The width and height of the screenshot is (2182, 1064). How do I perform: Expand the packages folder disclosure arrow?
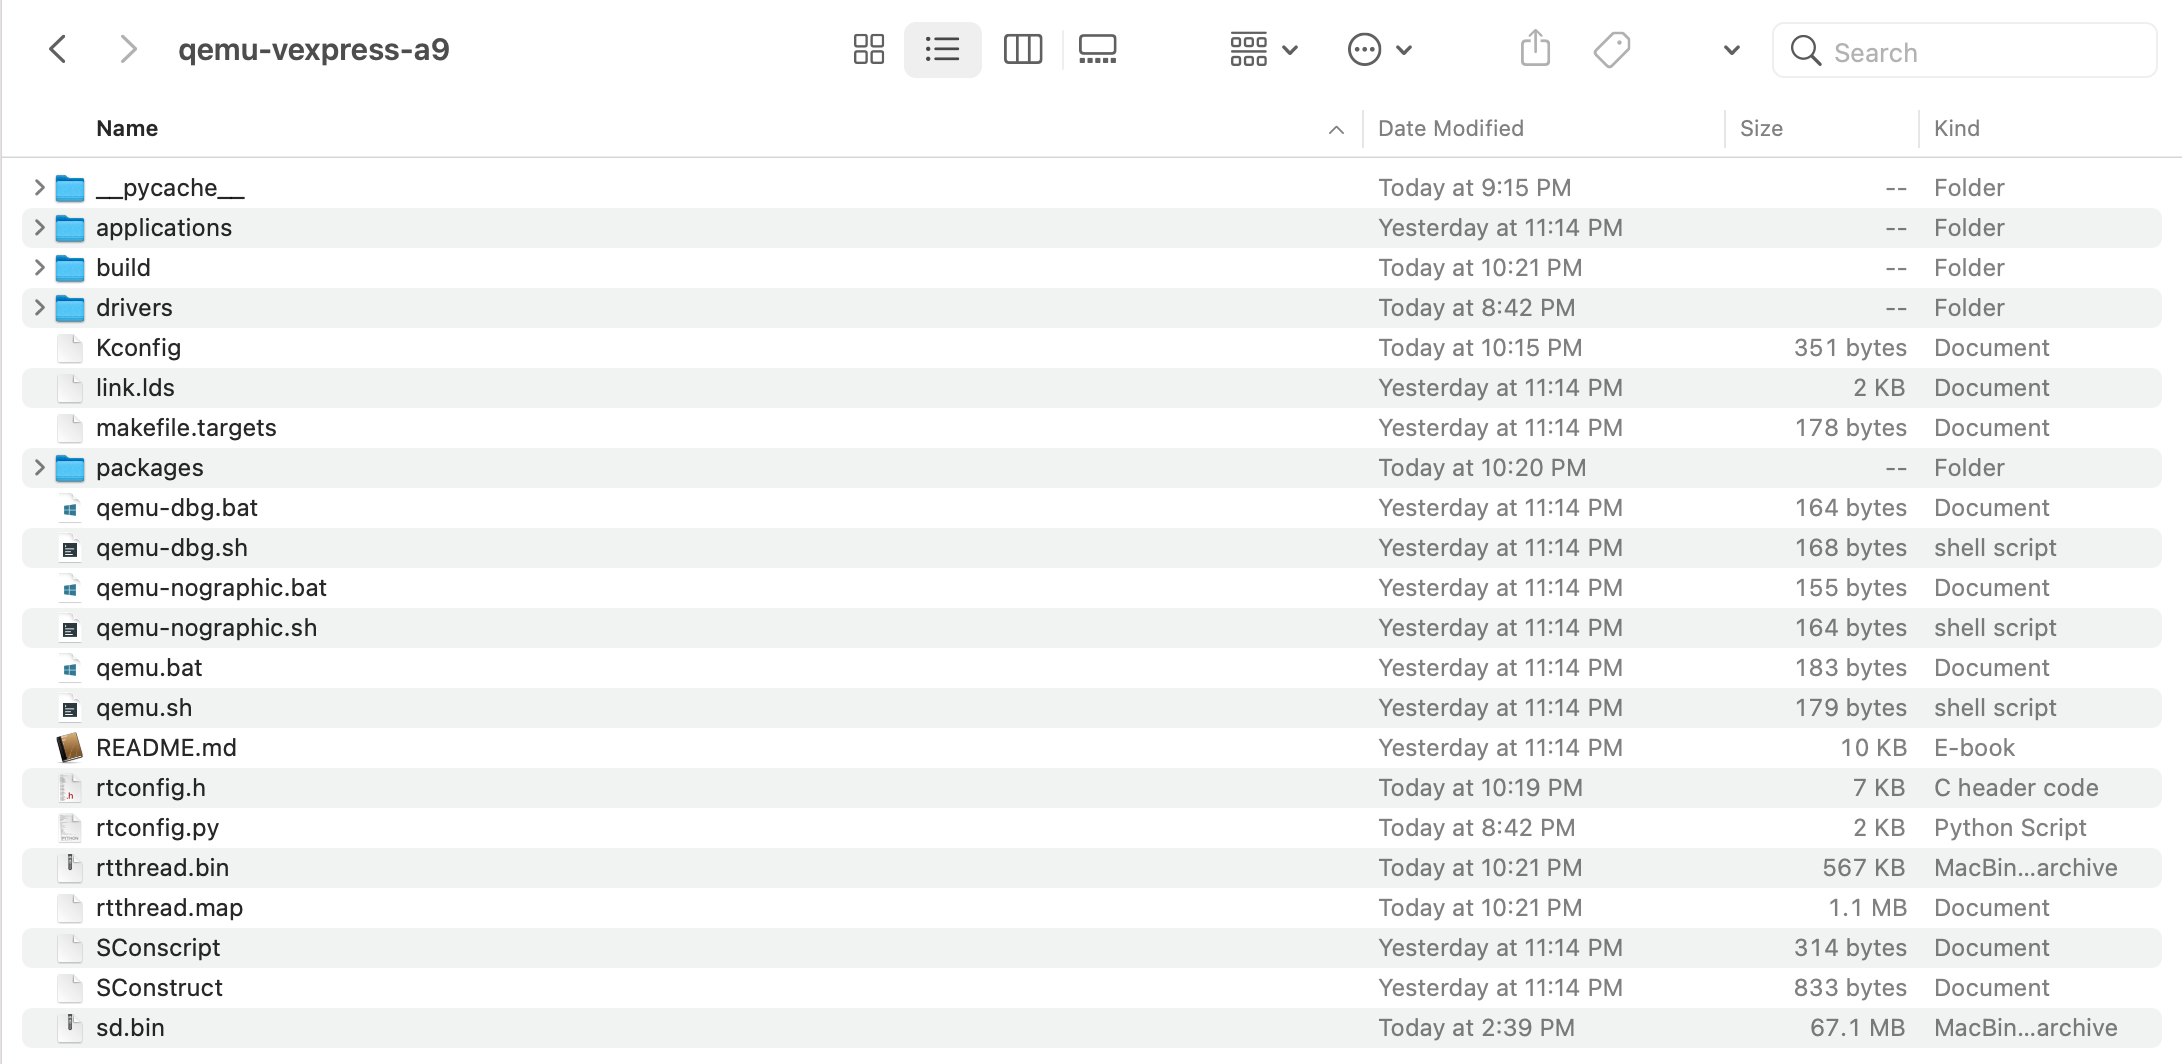[39, 468]
